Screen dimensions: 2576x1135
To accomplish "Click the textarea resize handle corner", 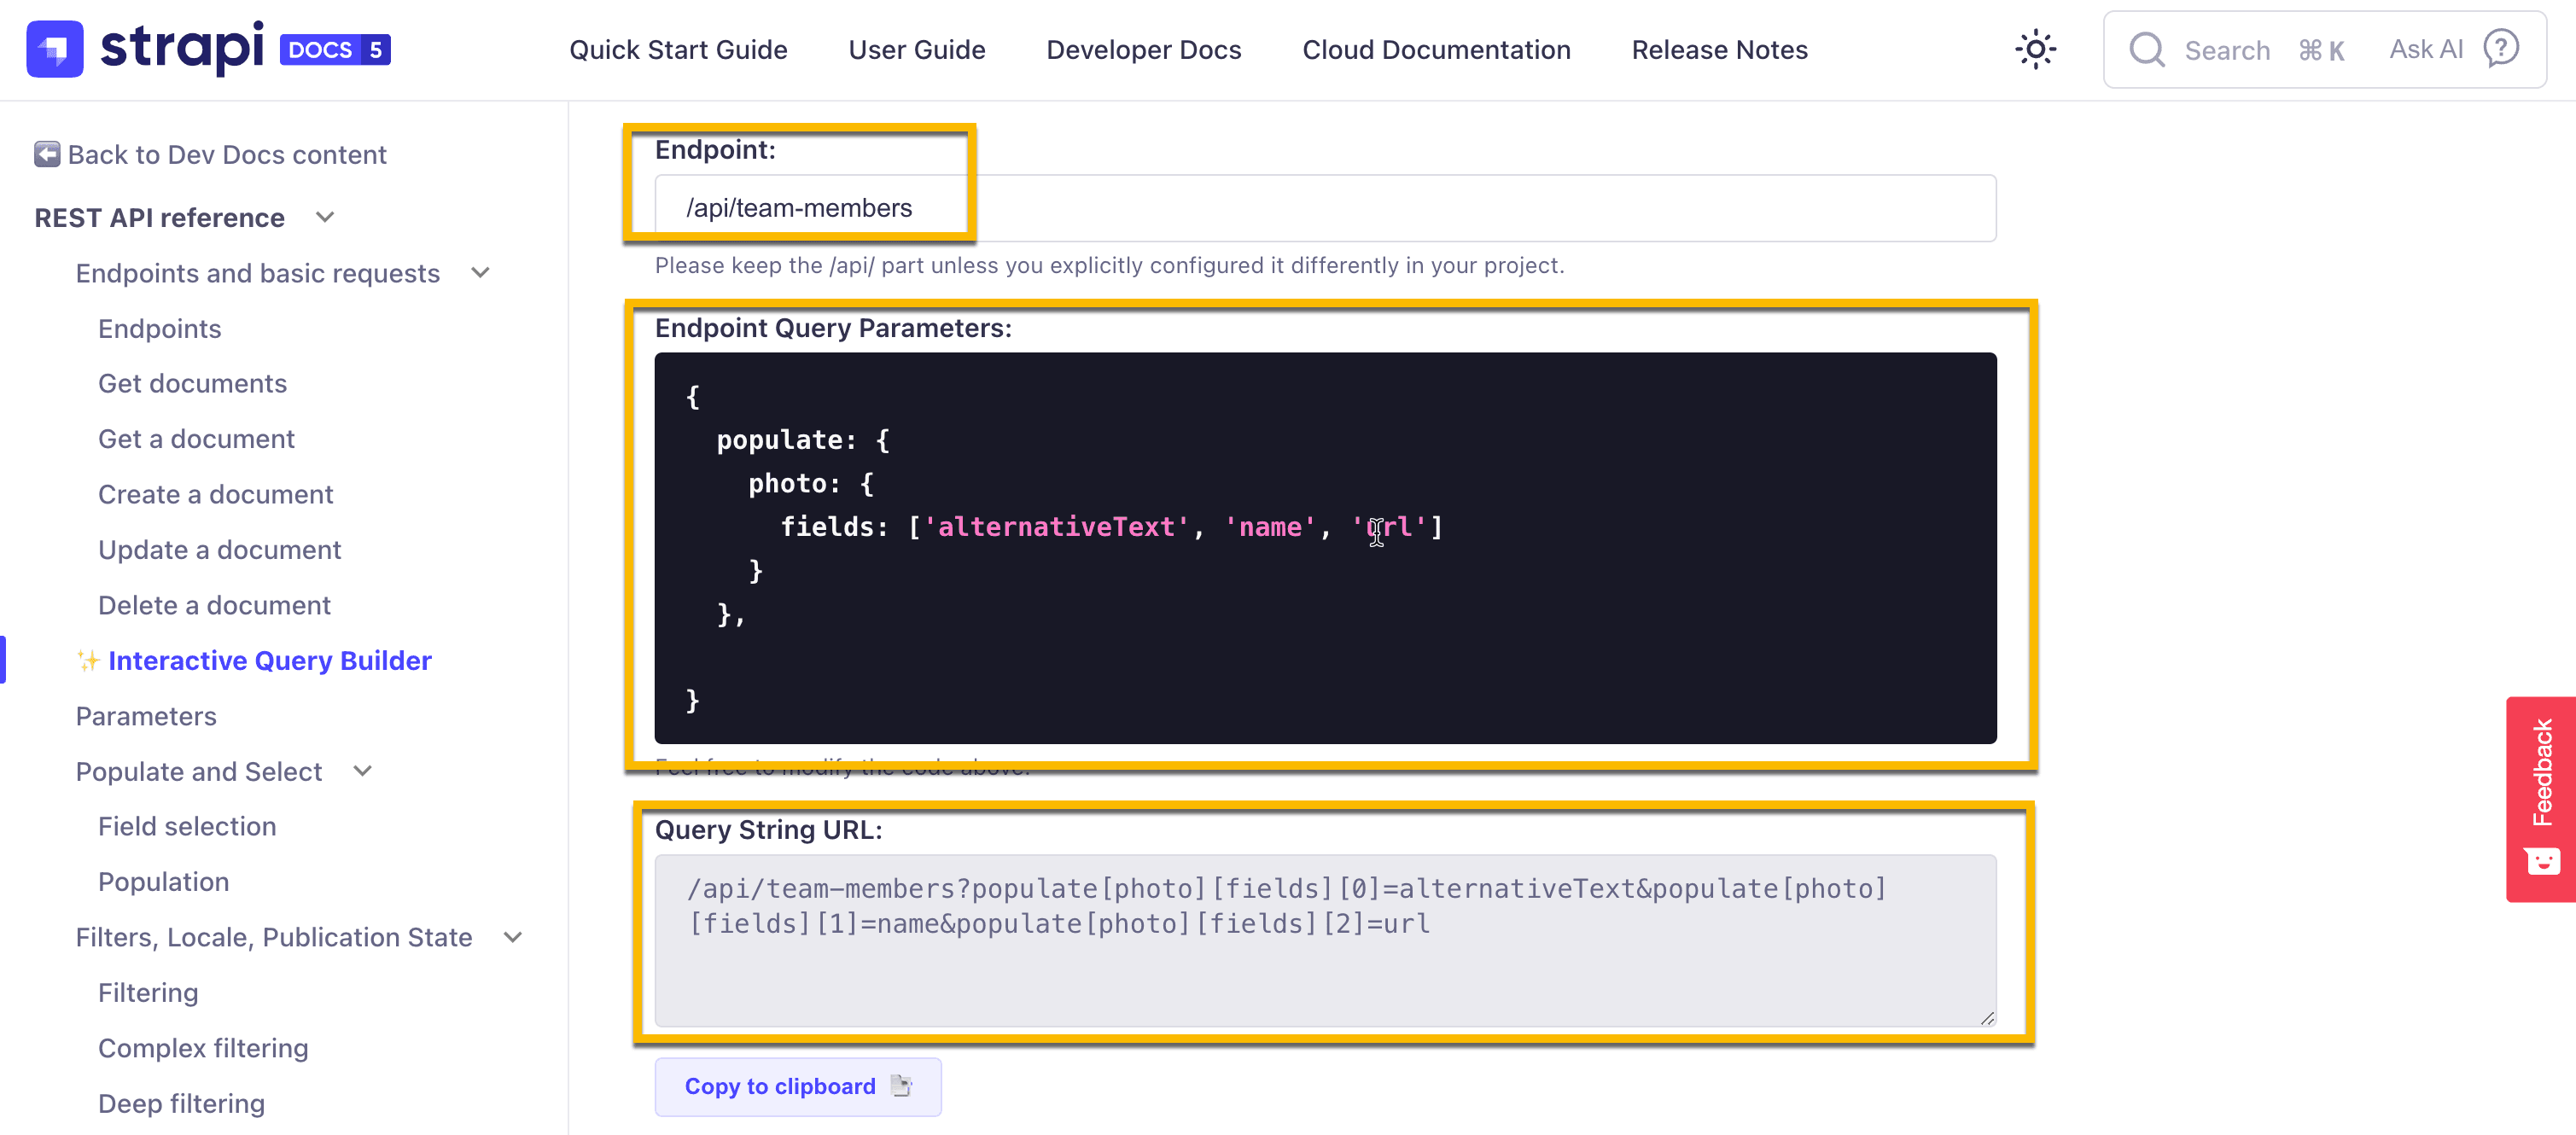I will click(x=1987, y=1018).
